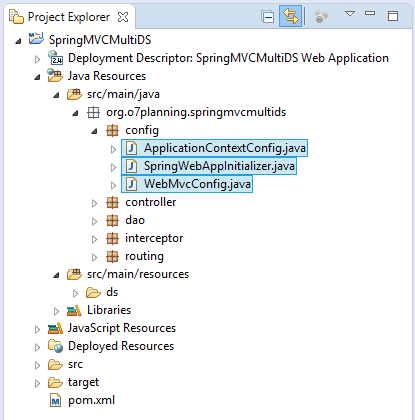Image resolution: width=415 pixels, height=420 pixels.
Task: Collapse the config package arrow
Action: click(x=94, y=131)
